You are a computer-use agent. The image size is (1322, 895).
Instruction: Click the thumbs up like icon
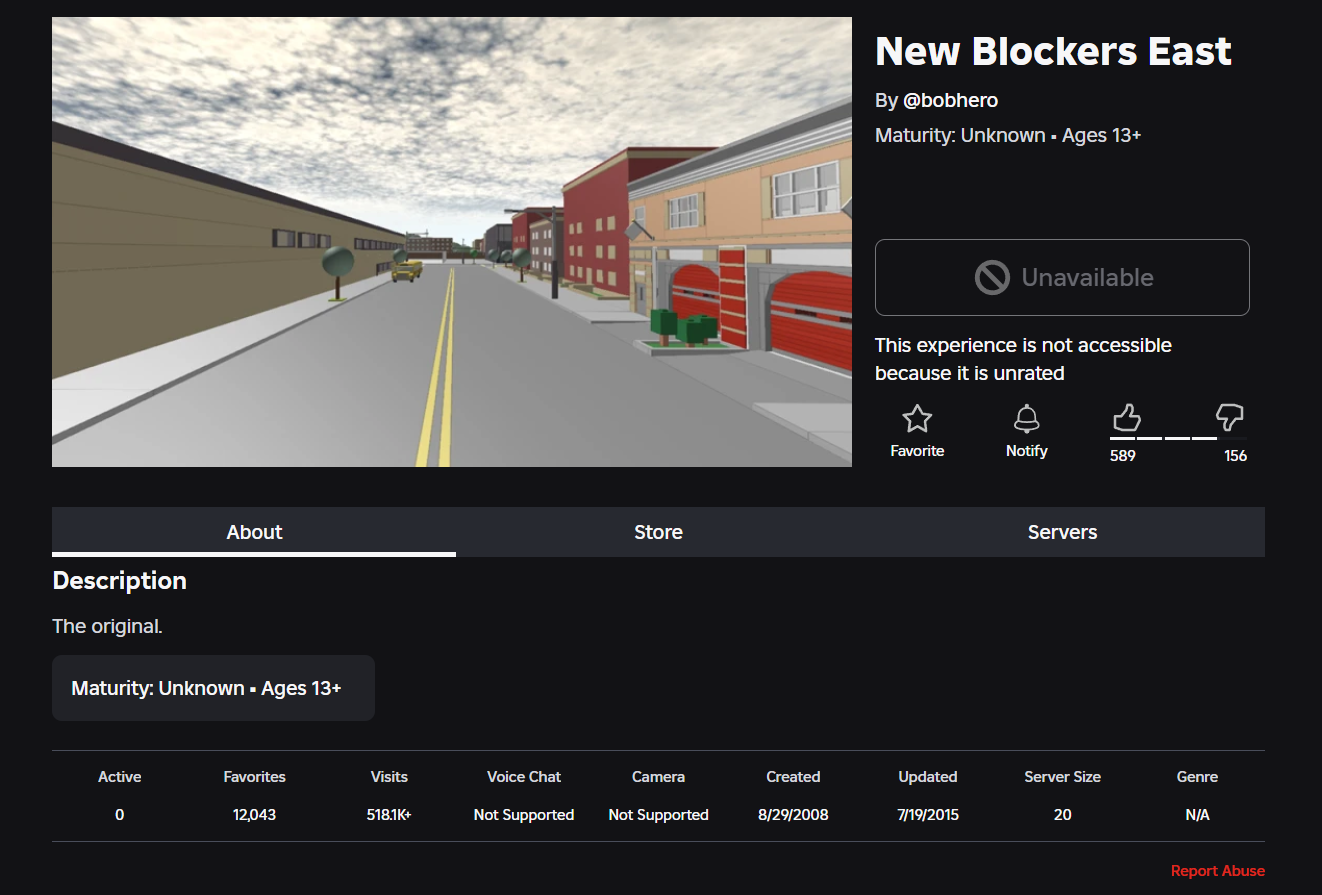click(1126, 417)
